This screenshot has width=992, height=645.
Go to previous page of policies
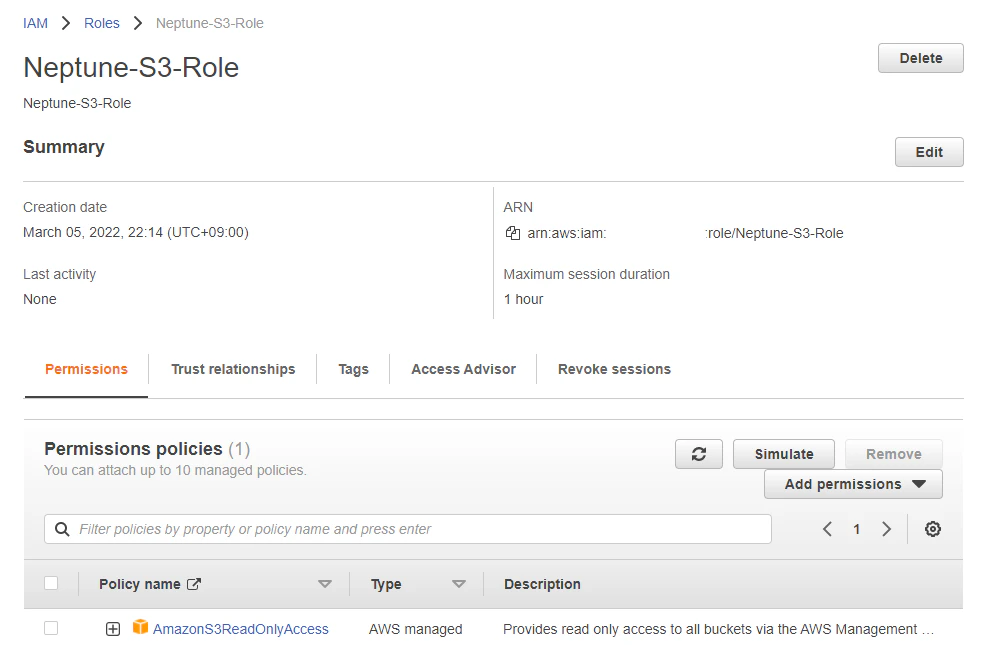(x=827, y=529)
